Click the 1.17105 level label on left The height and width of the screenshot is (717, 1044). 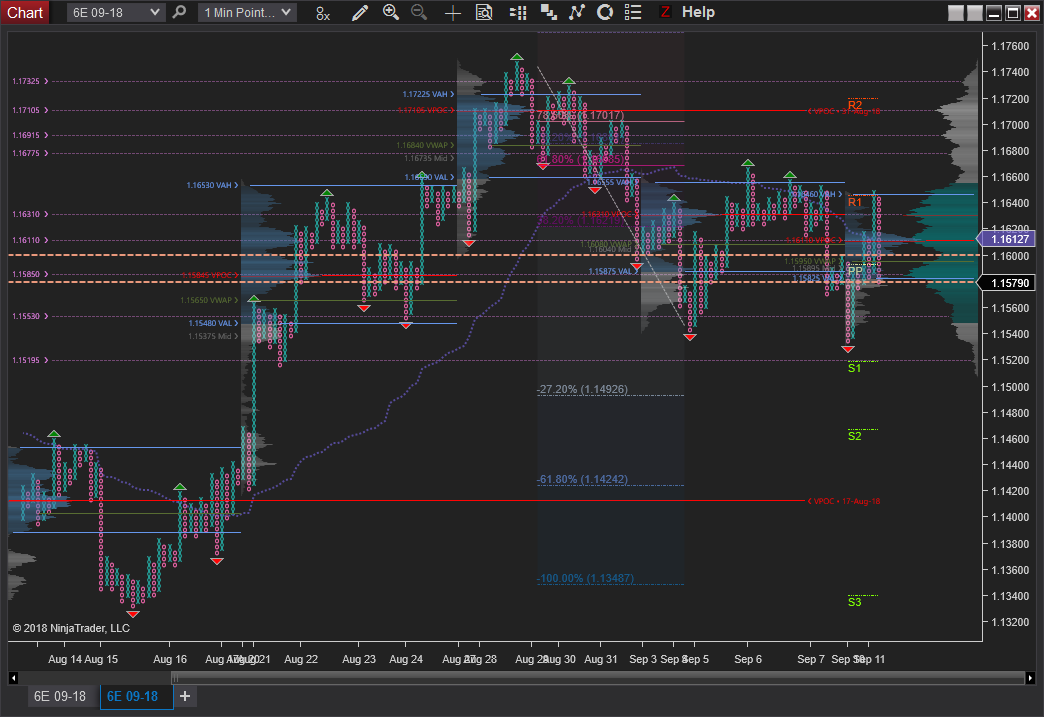tap(29, 111)
